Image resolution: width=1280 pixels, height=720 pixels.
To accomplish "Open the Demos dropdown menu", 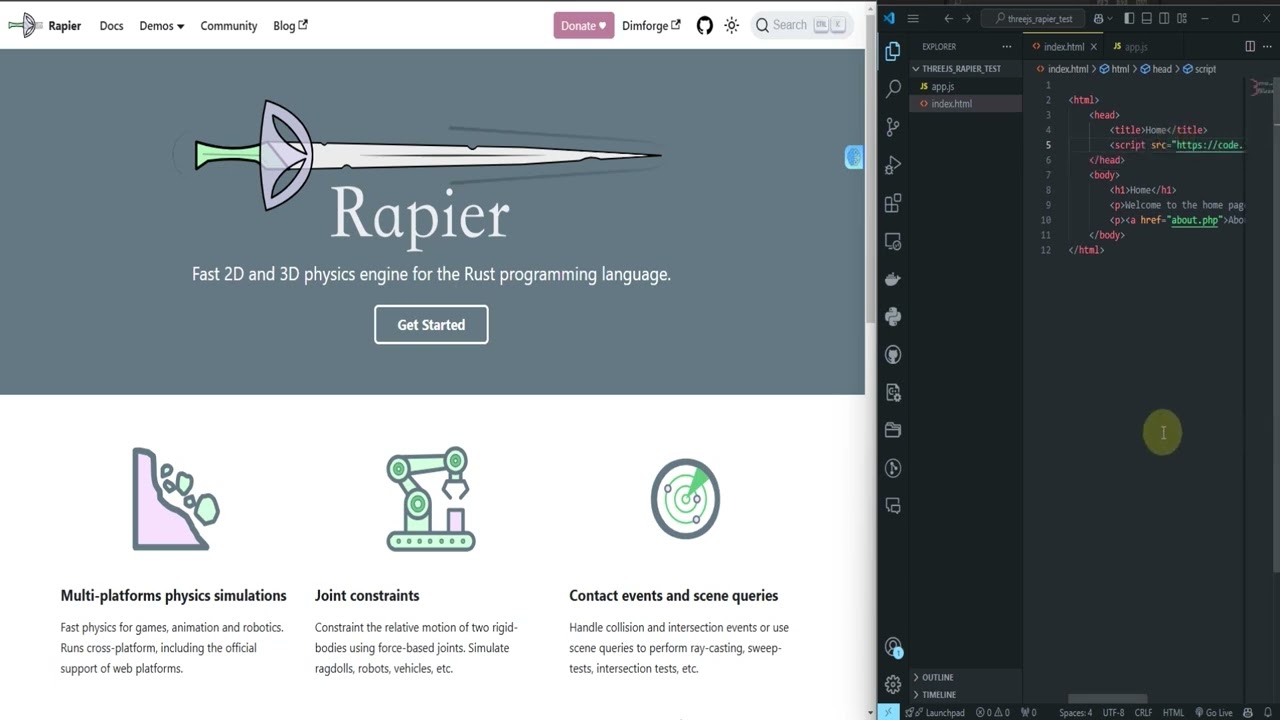I will pyautogui.click(x=161, y=26).
